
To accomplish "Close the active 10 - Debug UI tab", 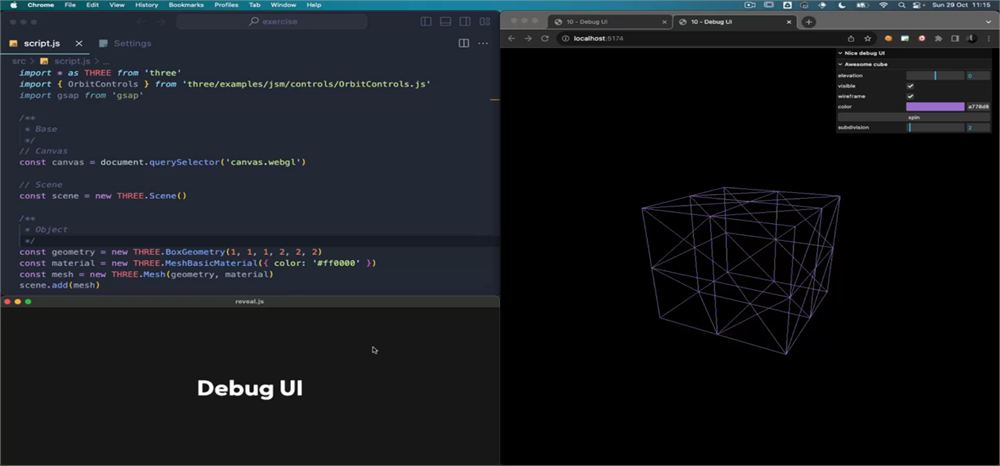I will point(789,22).
